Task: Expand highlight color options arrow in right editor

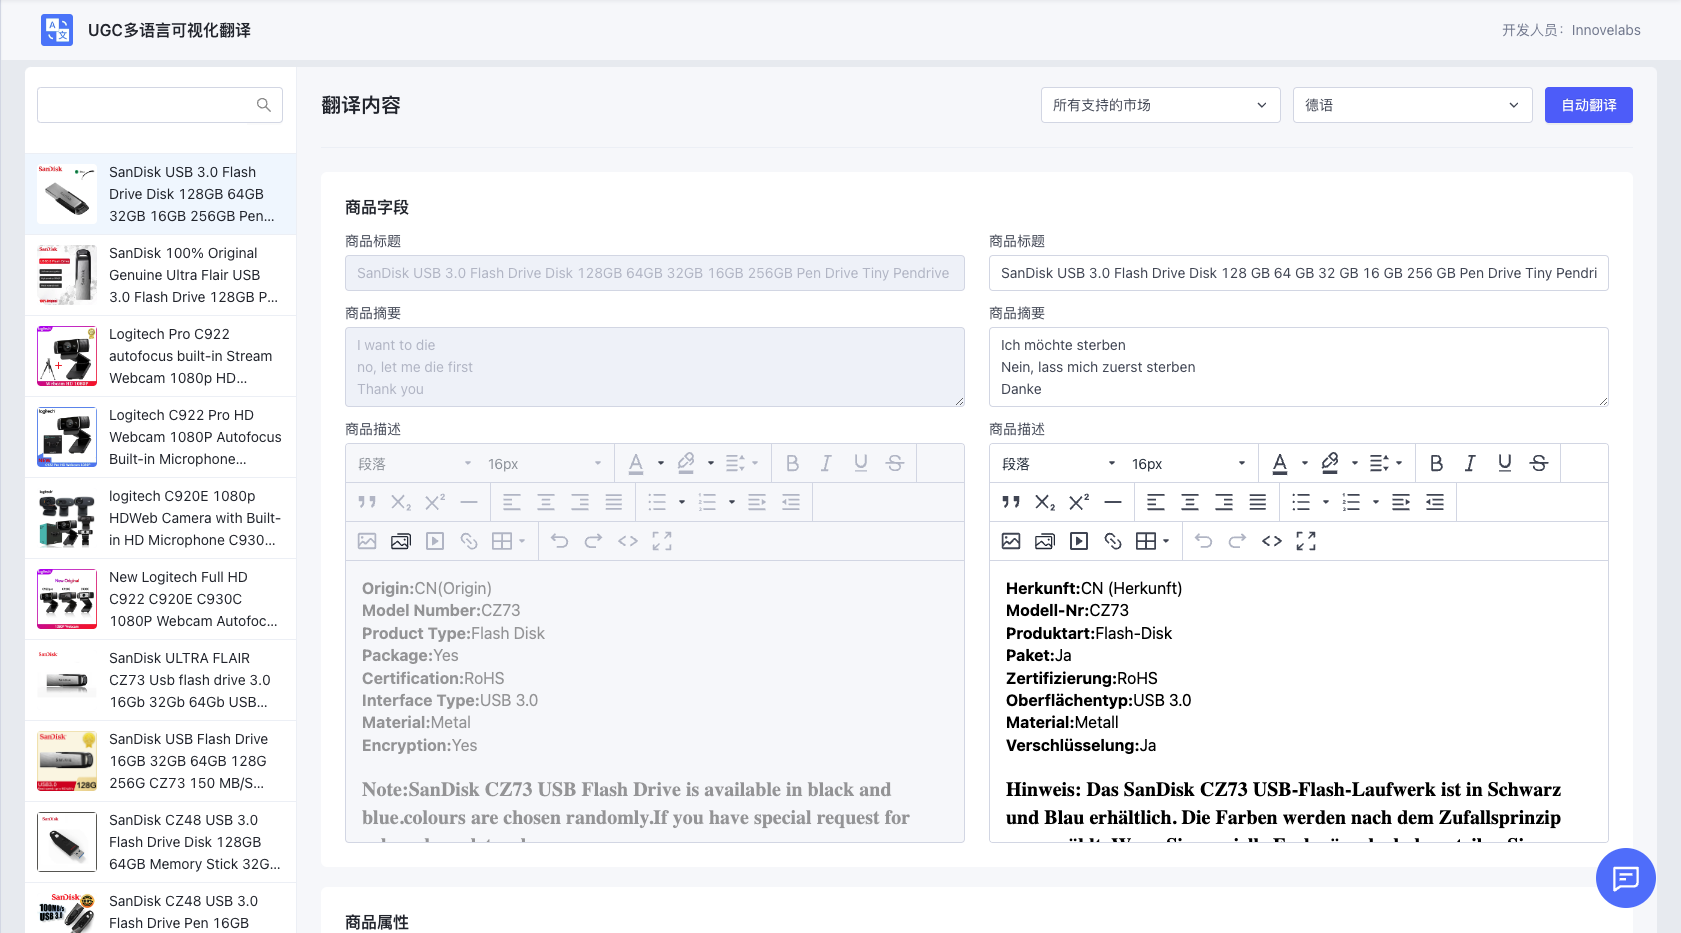Action: point(1355,463)
